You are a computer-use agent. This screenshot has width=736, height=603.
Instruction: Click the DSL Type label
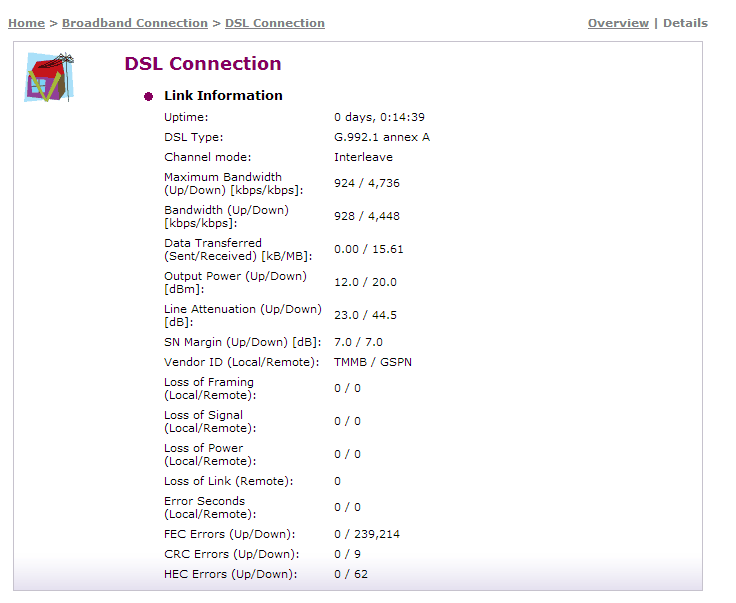click(x=193, y=137)
